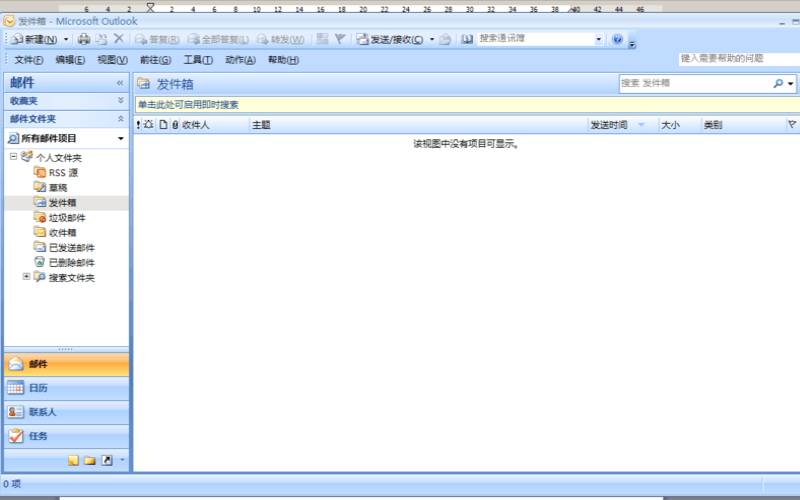
Task: Open the 动作(A) menu
Action: 240,60
